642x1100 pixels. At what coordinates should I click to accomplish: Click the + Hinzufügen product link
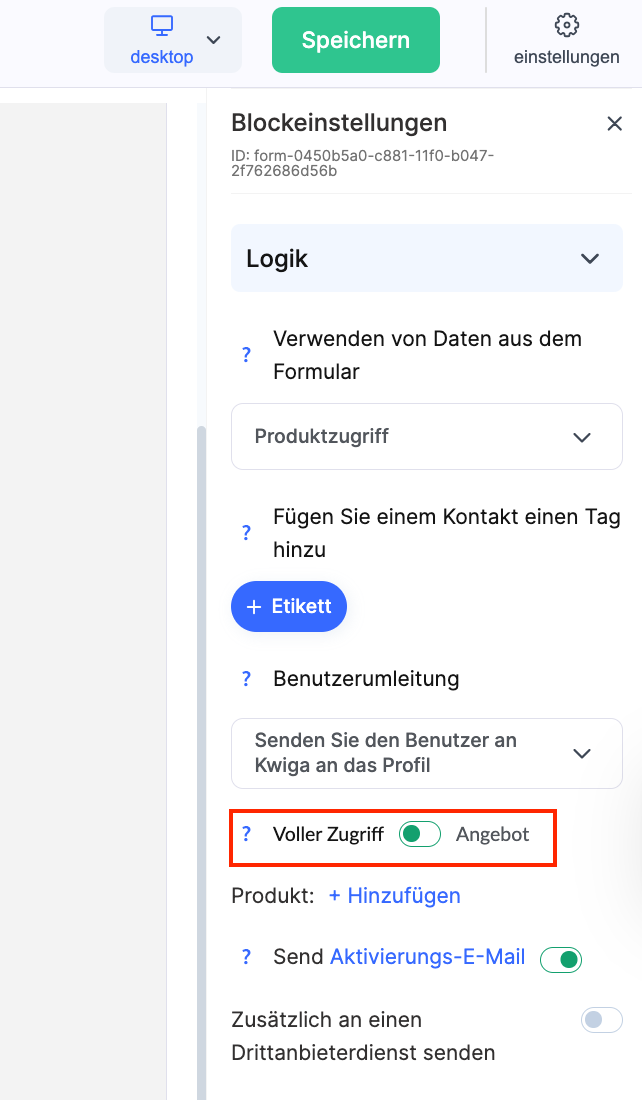[x=395, y=896]
